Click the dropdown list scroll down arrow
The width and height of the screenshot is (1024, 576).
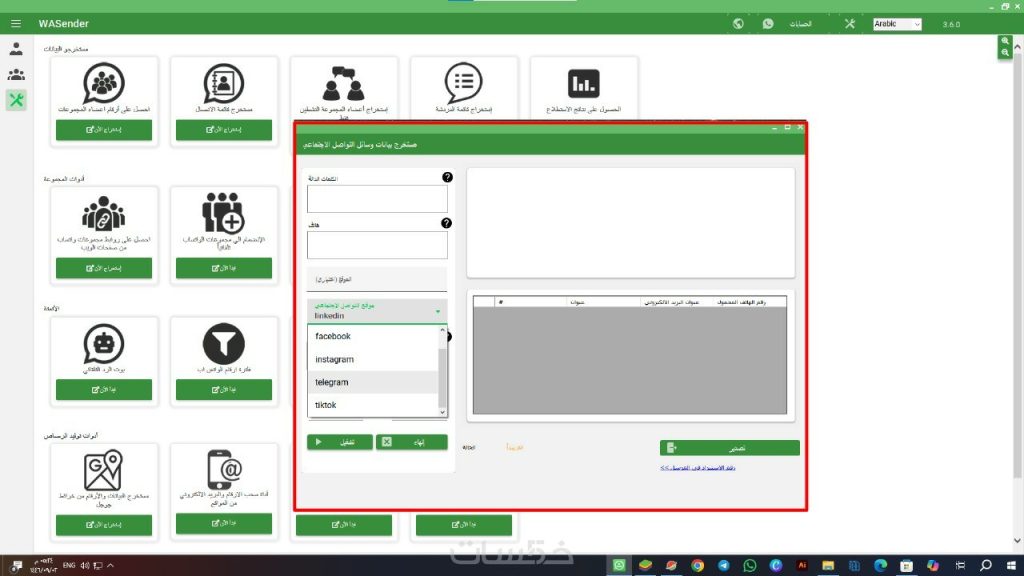[443, 412]
